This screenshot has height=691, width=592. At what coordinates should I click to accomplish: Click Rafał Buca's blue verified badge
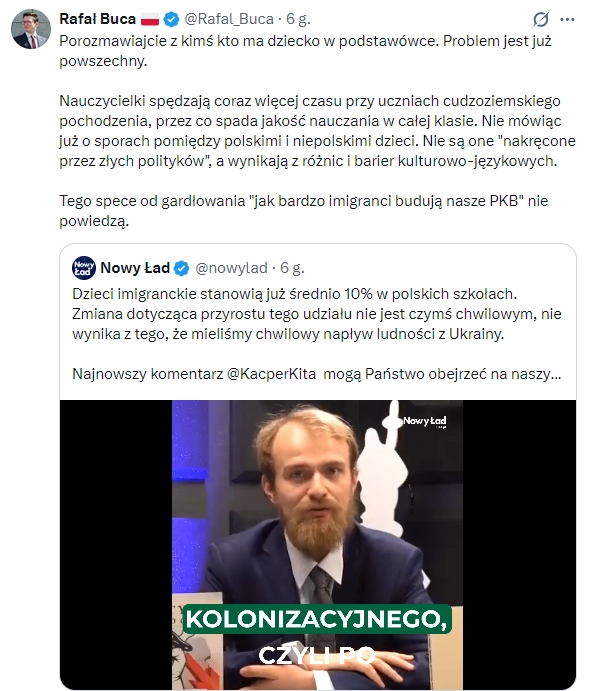[171, 19]
